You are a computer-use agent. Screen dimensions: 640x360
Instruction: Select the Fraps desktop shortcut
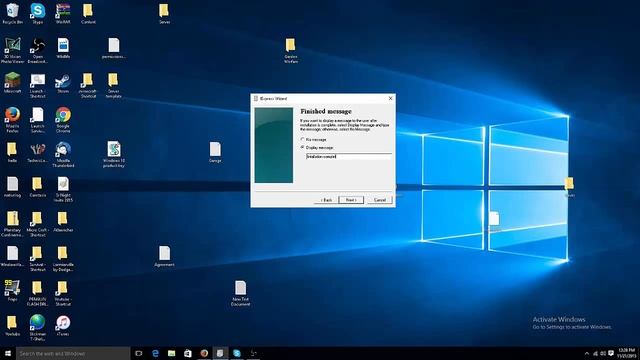(x=12, y=291)
